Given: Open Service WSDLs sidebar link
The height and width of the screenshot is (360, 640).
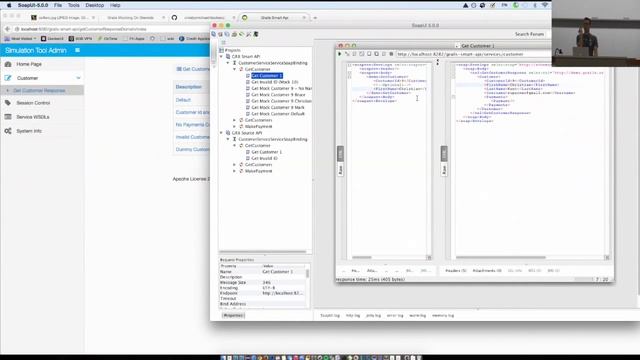Looking at the screenshot, I should 33,117.
